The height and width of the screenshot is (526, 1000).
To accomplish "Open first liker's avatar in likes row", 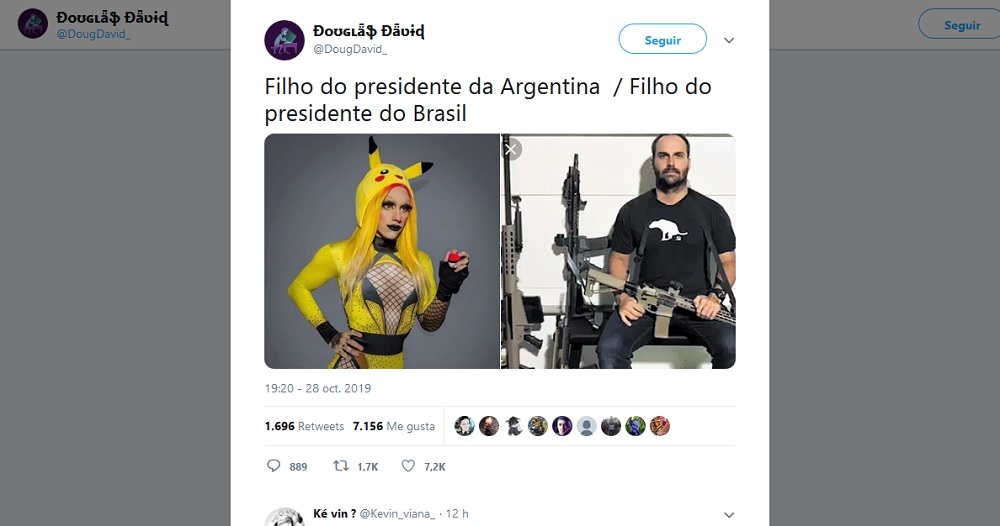I will point(464,426).
